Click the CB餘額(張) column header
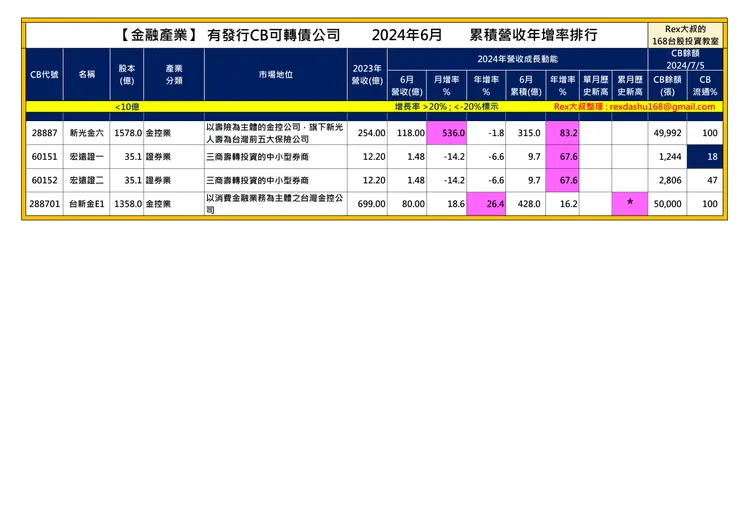740x523 pixels. 667,85
